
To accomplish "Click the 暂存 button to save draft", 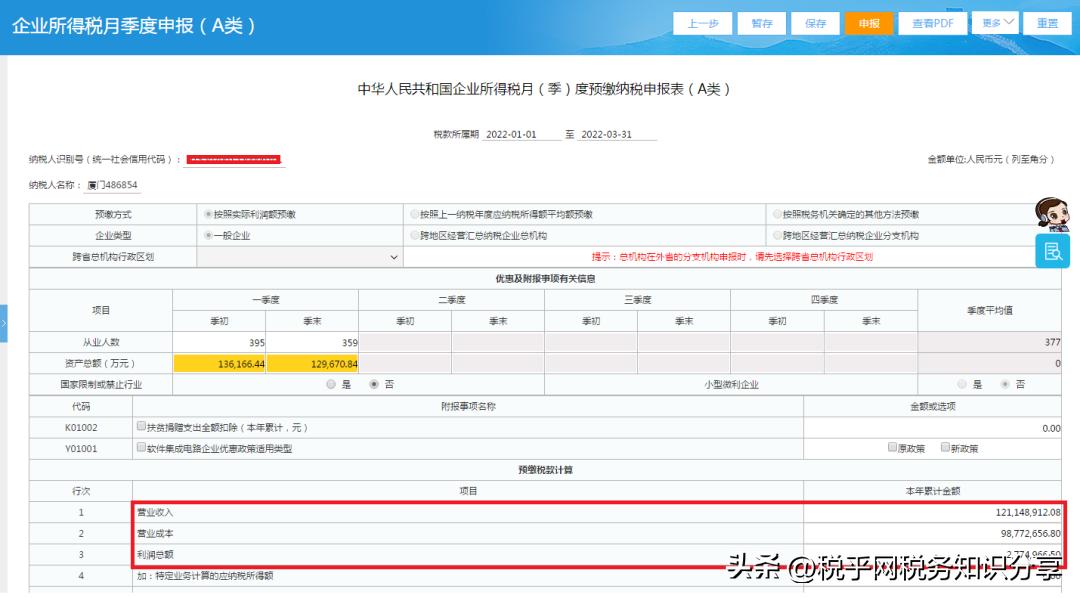I will point(761,22).
